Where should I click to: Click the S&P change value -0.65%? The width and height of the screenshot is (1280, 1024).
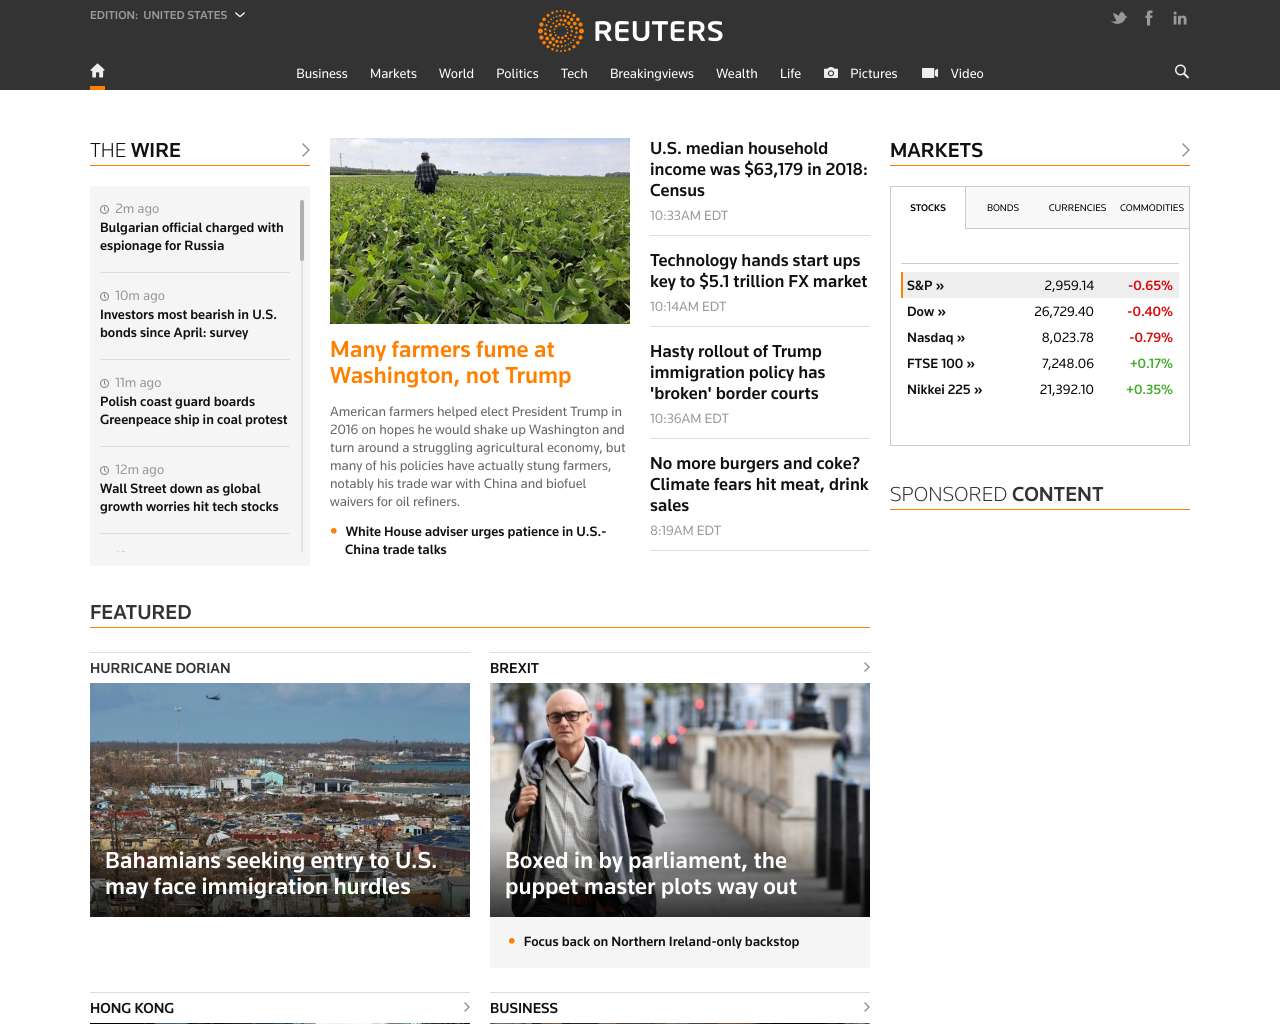click(1150, 285)
